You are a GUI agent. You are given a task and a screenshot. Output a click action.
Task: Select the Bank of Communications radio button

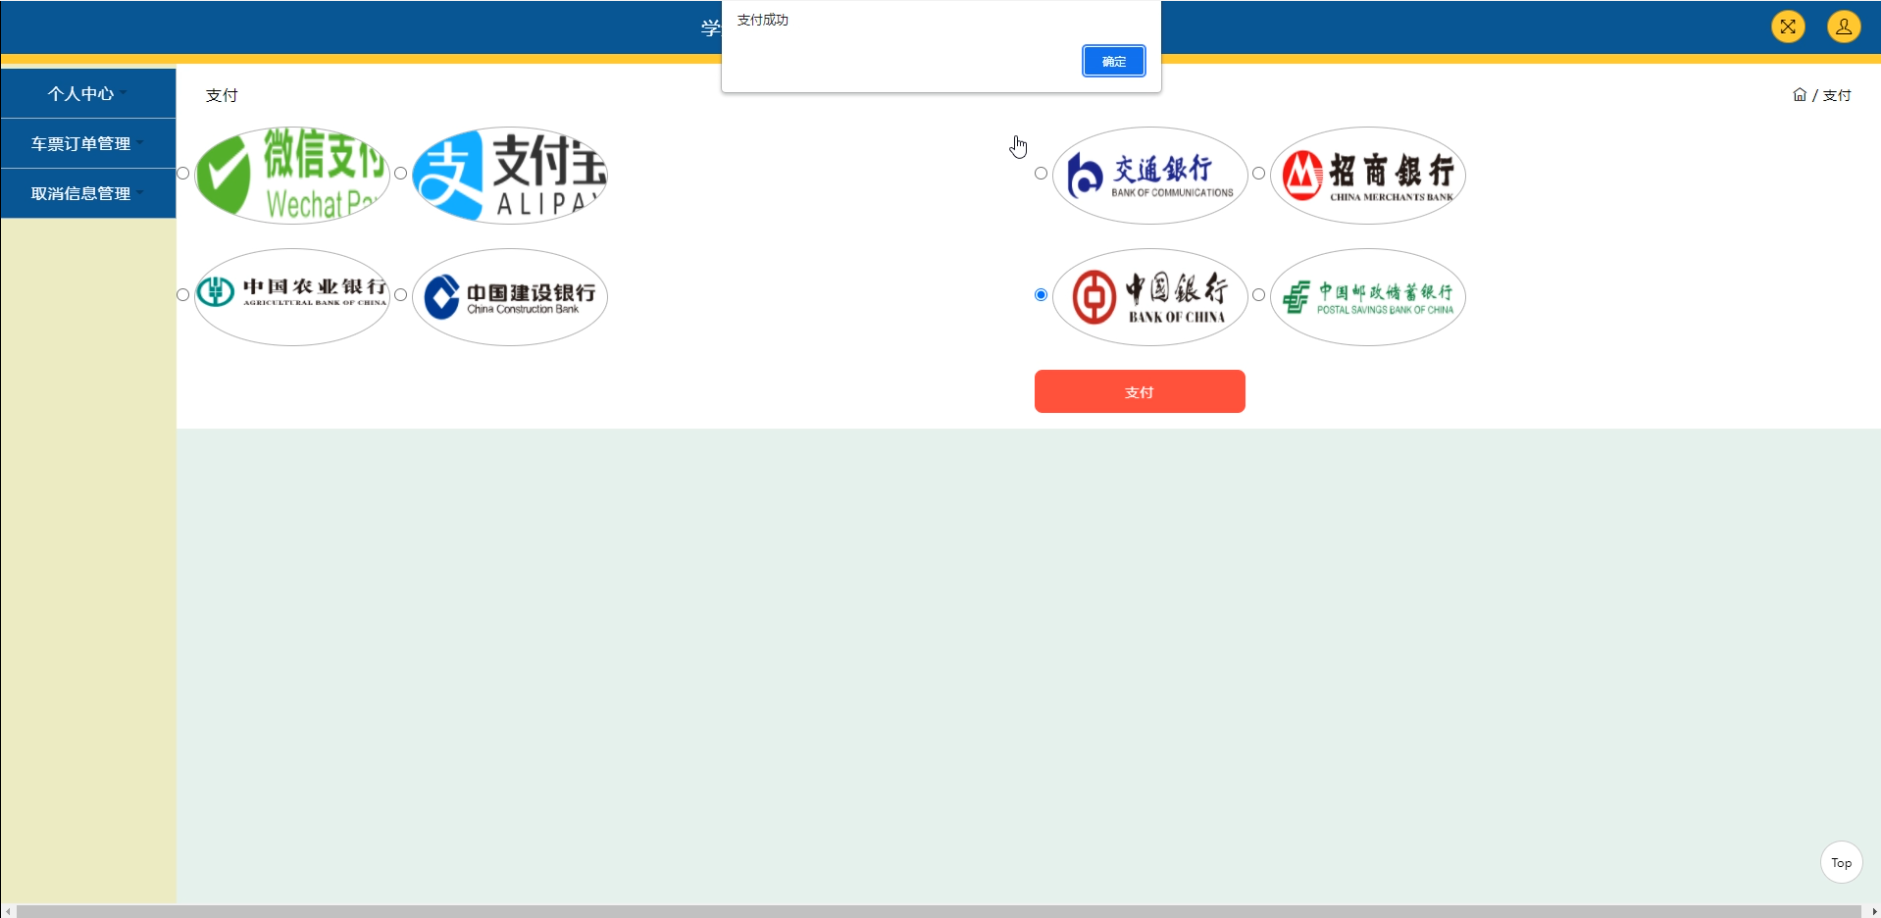[x=1041, y=173]
